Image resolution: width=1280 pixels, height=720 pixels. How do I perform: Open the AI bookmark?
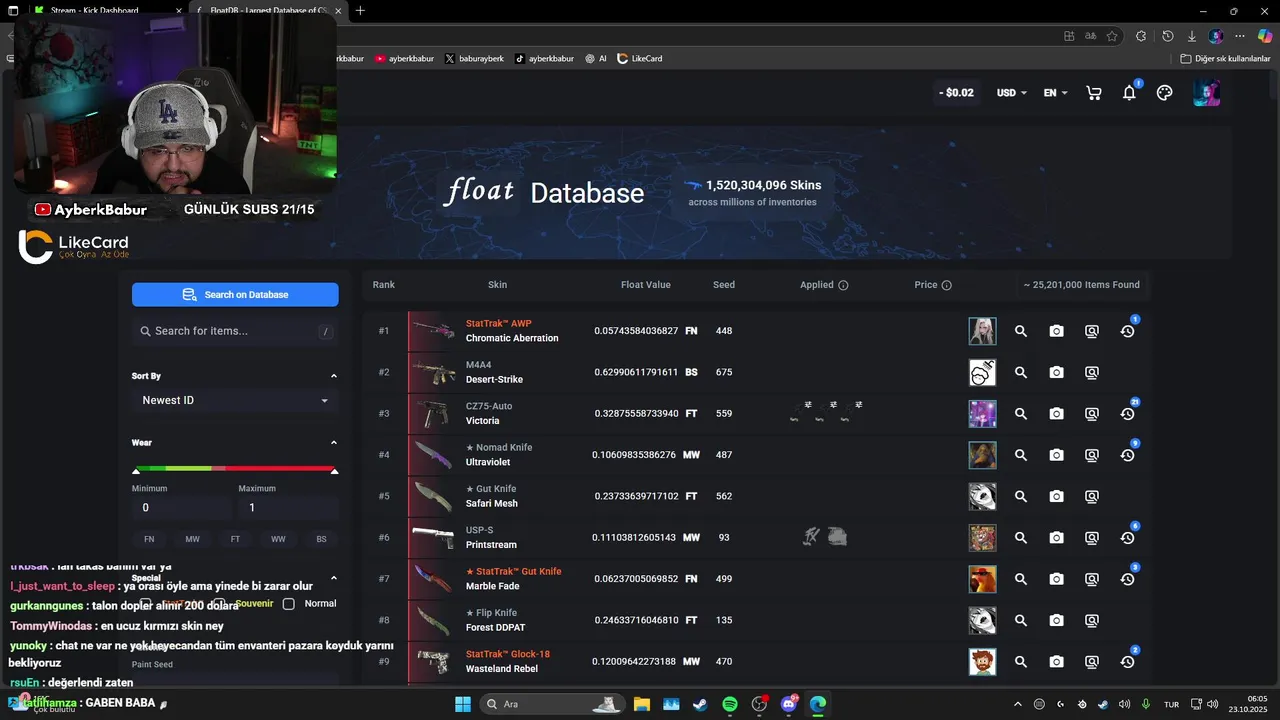596,59
